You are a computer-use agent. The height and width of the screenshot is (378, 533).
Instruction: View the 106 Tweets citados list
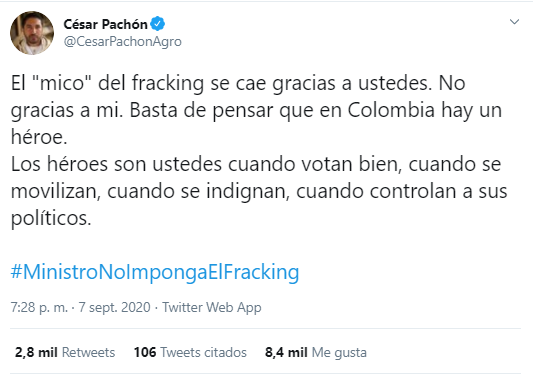(x=190, y=353)
